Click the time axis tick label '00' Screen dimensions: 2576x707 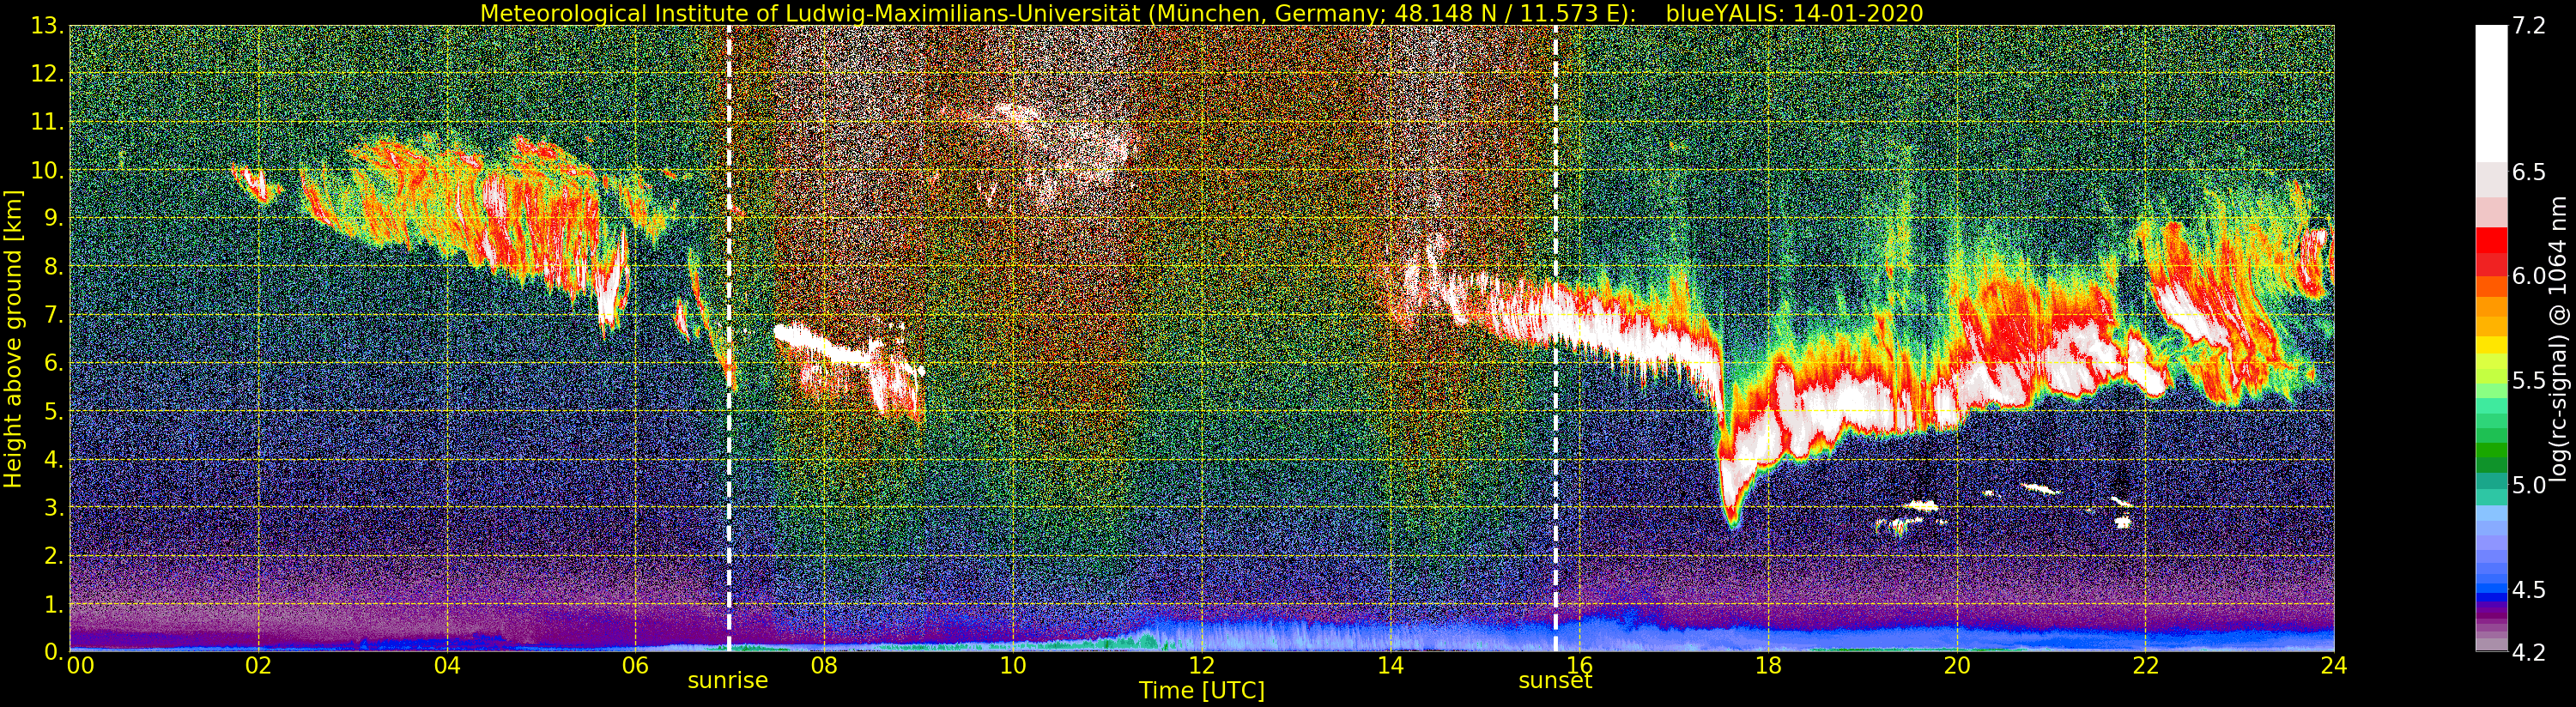pos(80,665)
